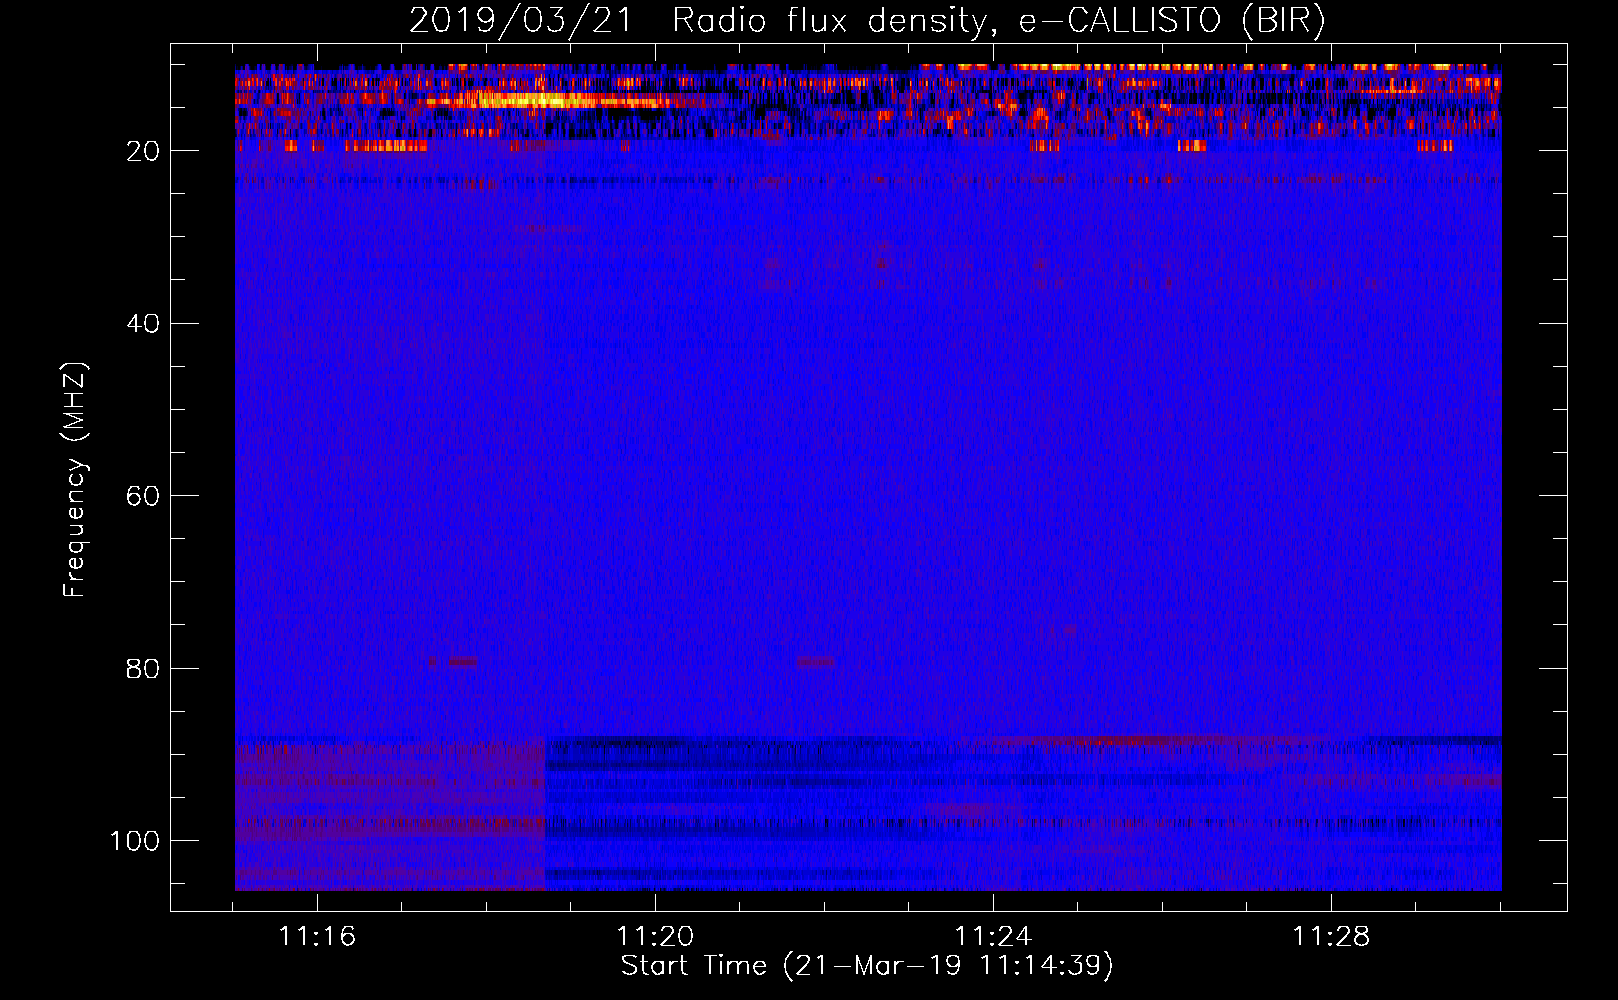
Task: Click the 'Start Time (21-Mar-19 11:14:39)' label
Action: (x=867, y=966)
